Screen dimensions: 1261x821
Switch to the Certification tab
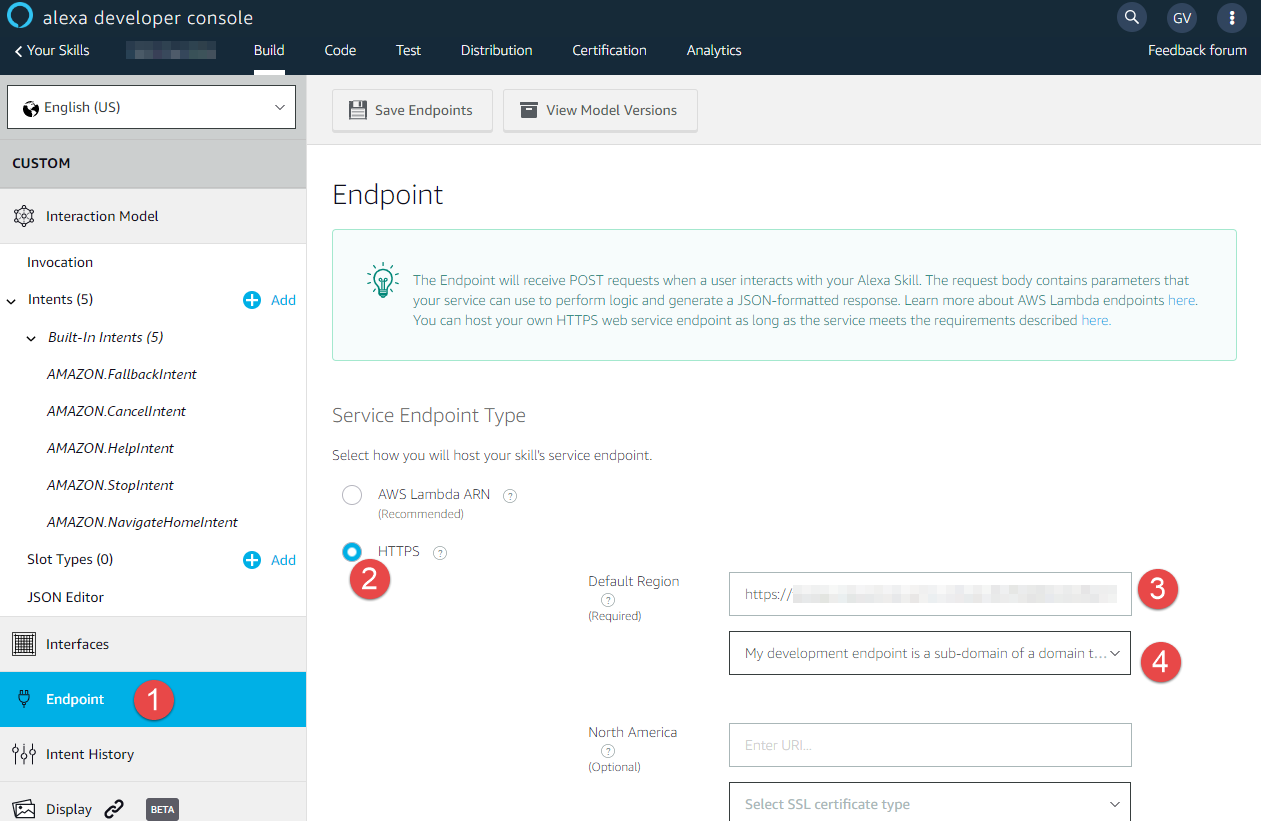(609, 50)
